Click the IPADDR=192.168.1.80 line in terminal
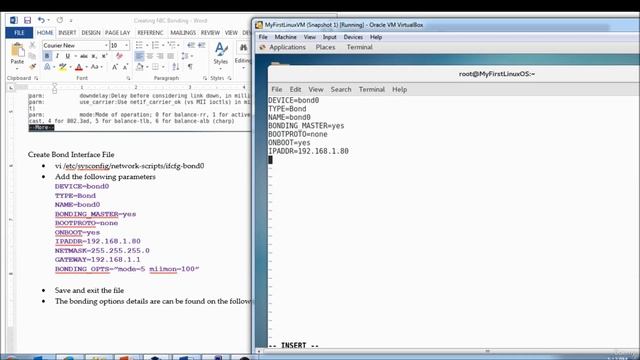 (308, 151)
